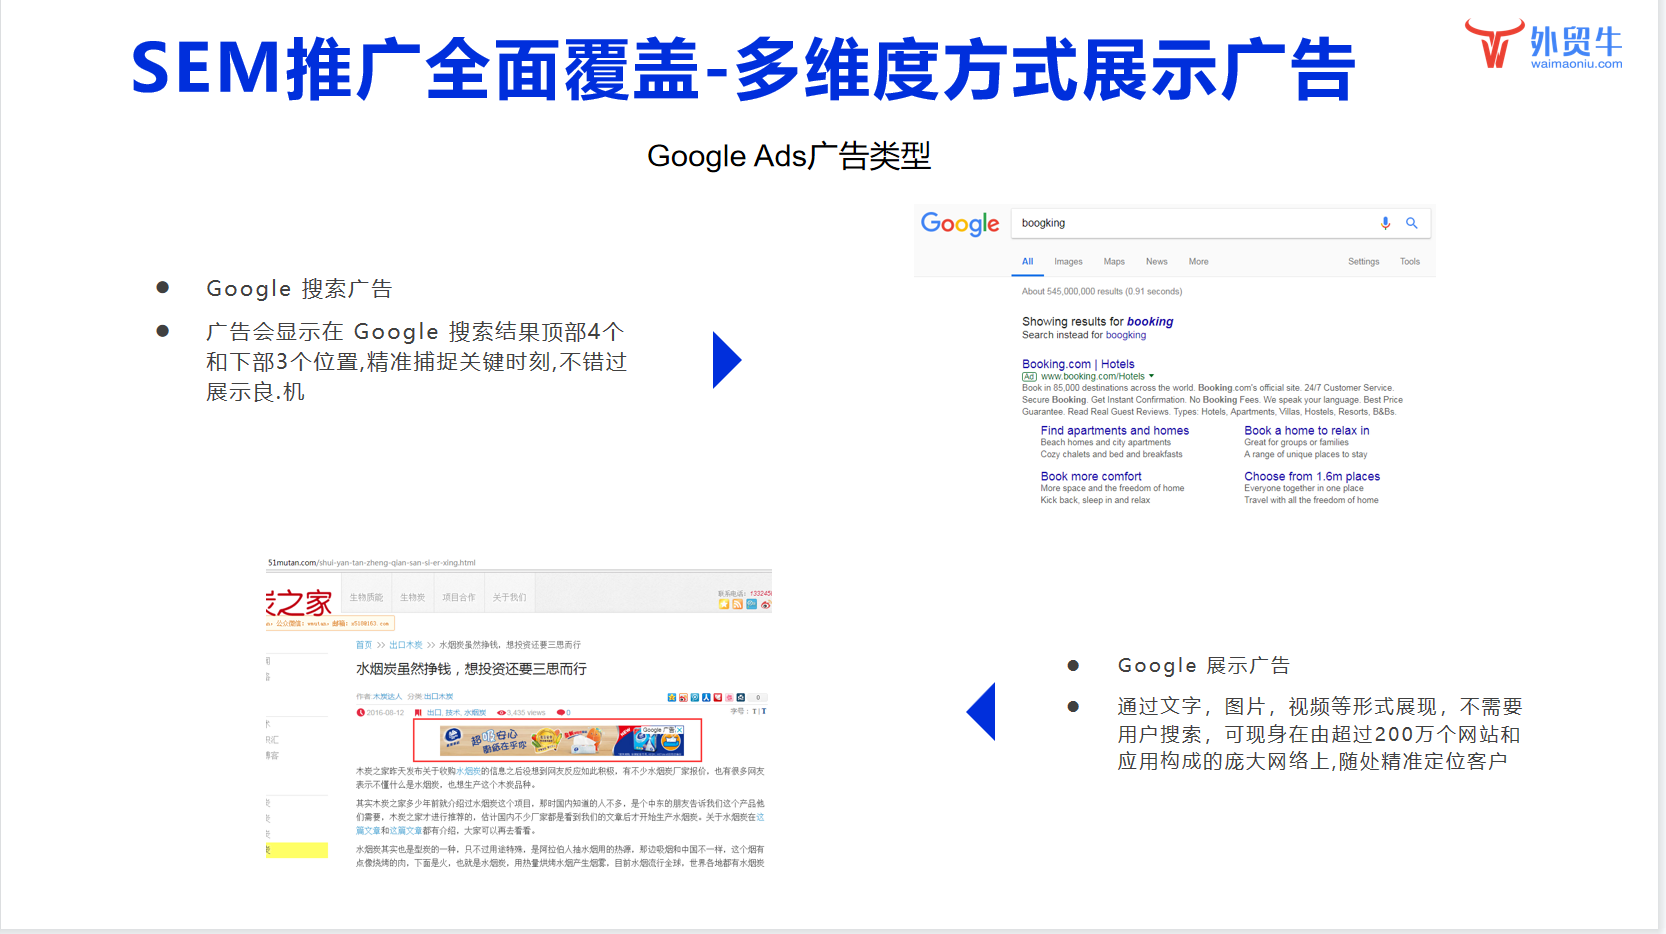Viewport: 1666px width, 934px height.
Task: Click the red bookmark tag icon before 出口
Action: coord(418,712)
